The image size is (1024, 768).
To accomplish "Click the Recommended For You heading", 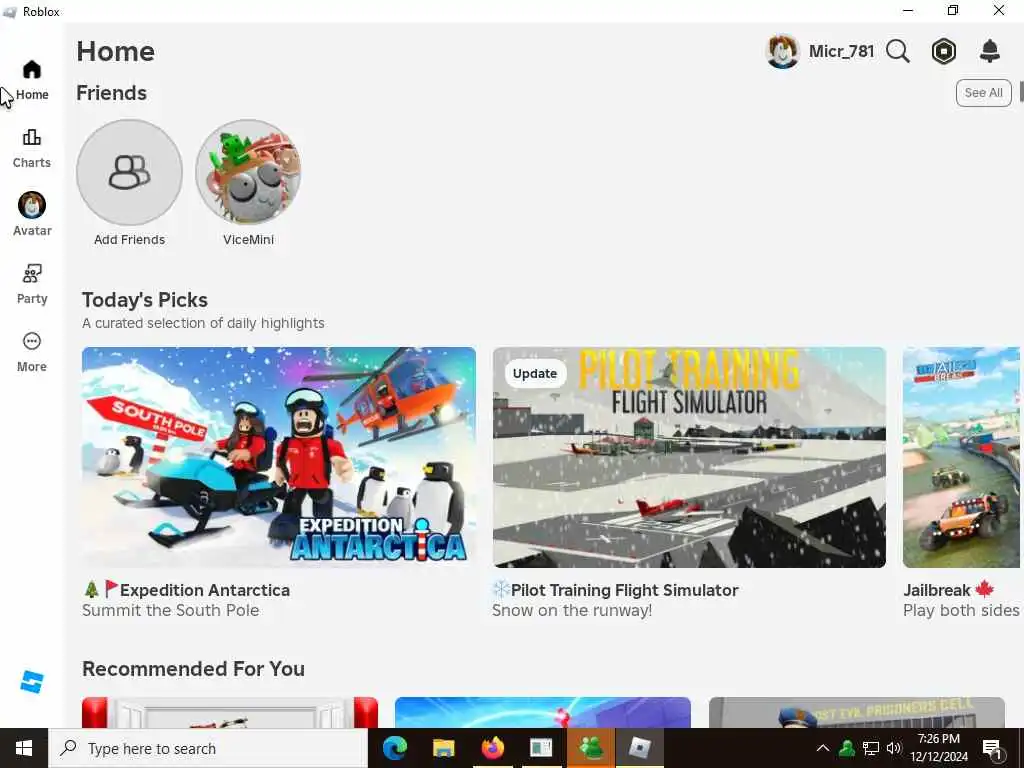I will click(x=193, y=669).
